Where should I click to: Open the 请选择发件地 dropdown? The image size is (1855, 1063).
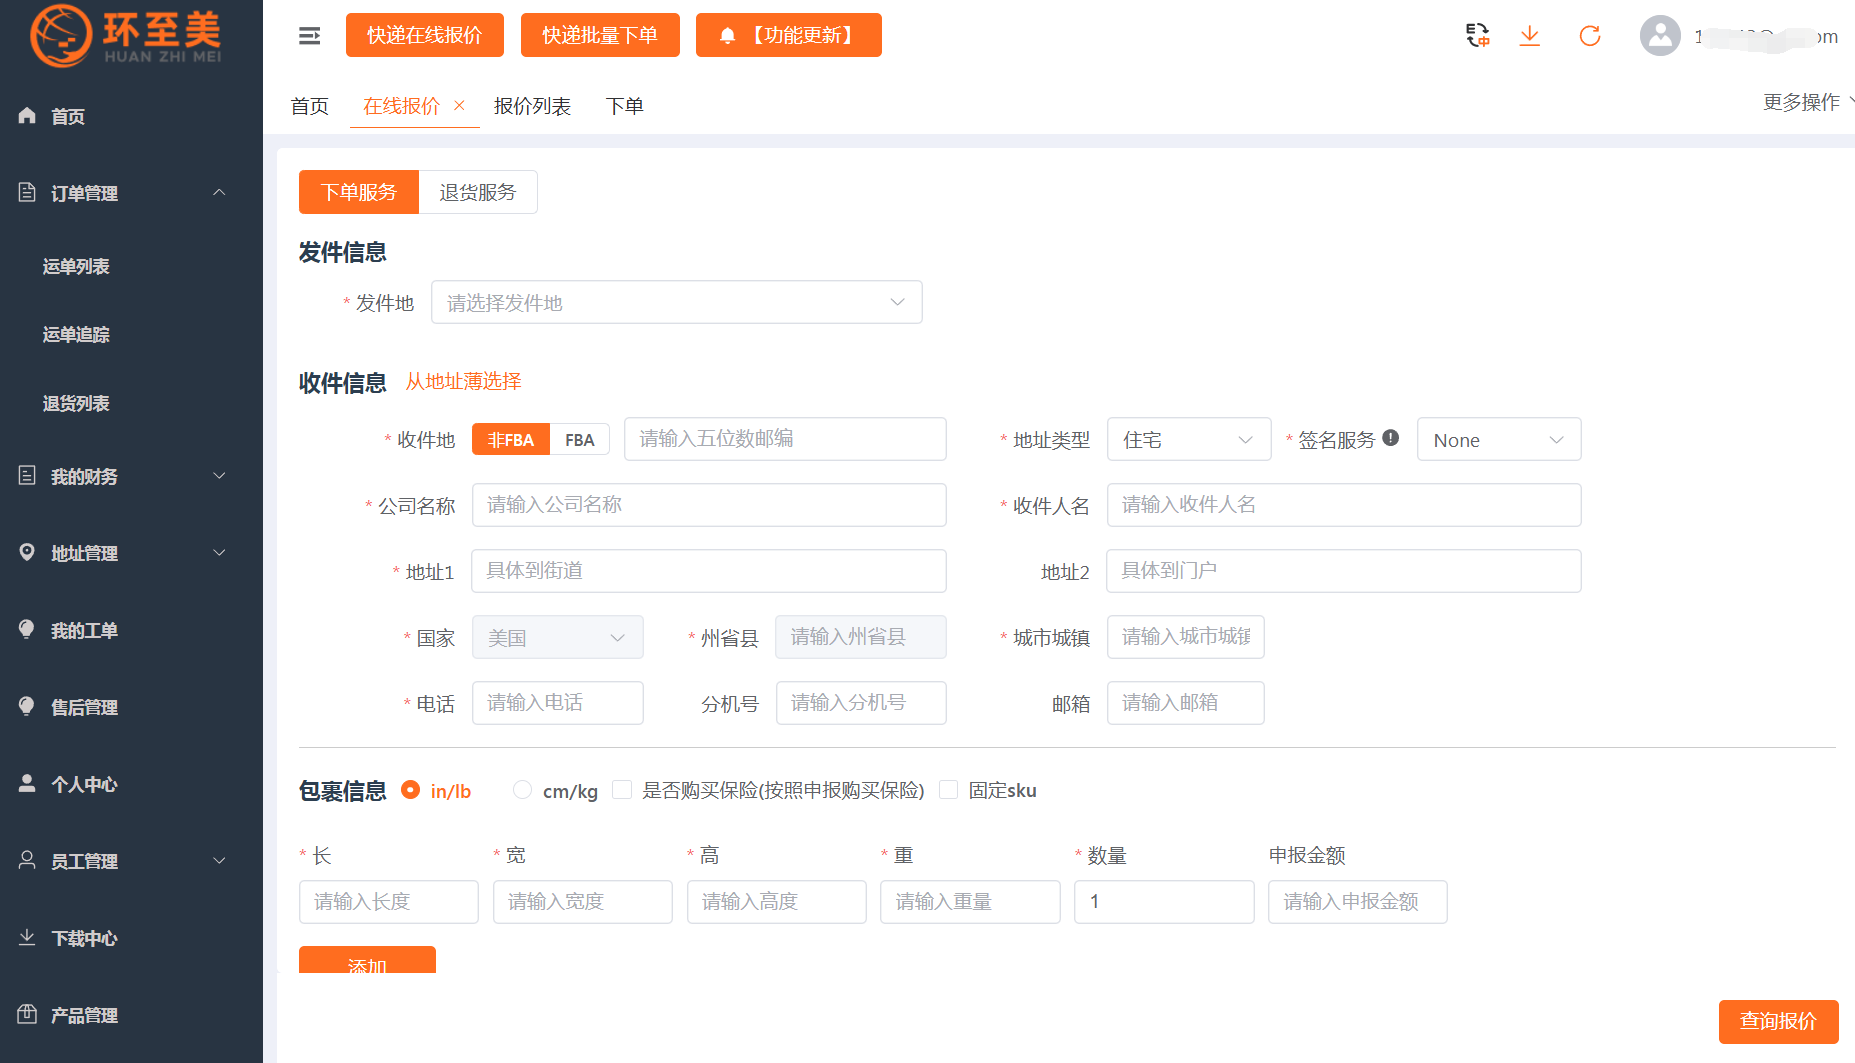coord(677,302)
